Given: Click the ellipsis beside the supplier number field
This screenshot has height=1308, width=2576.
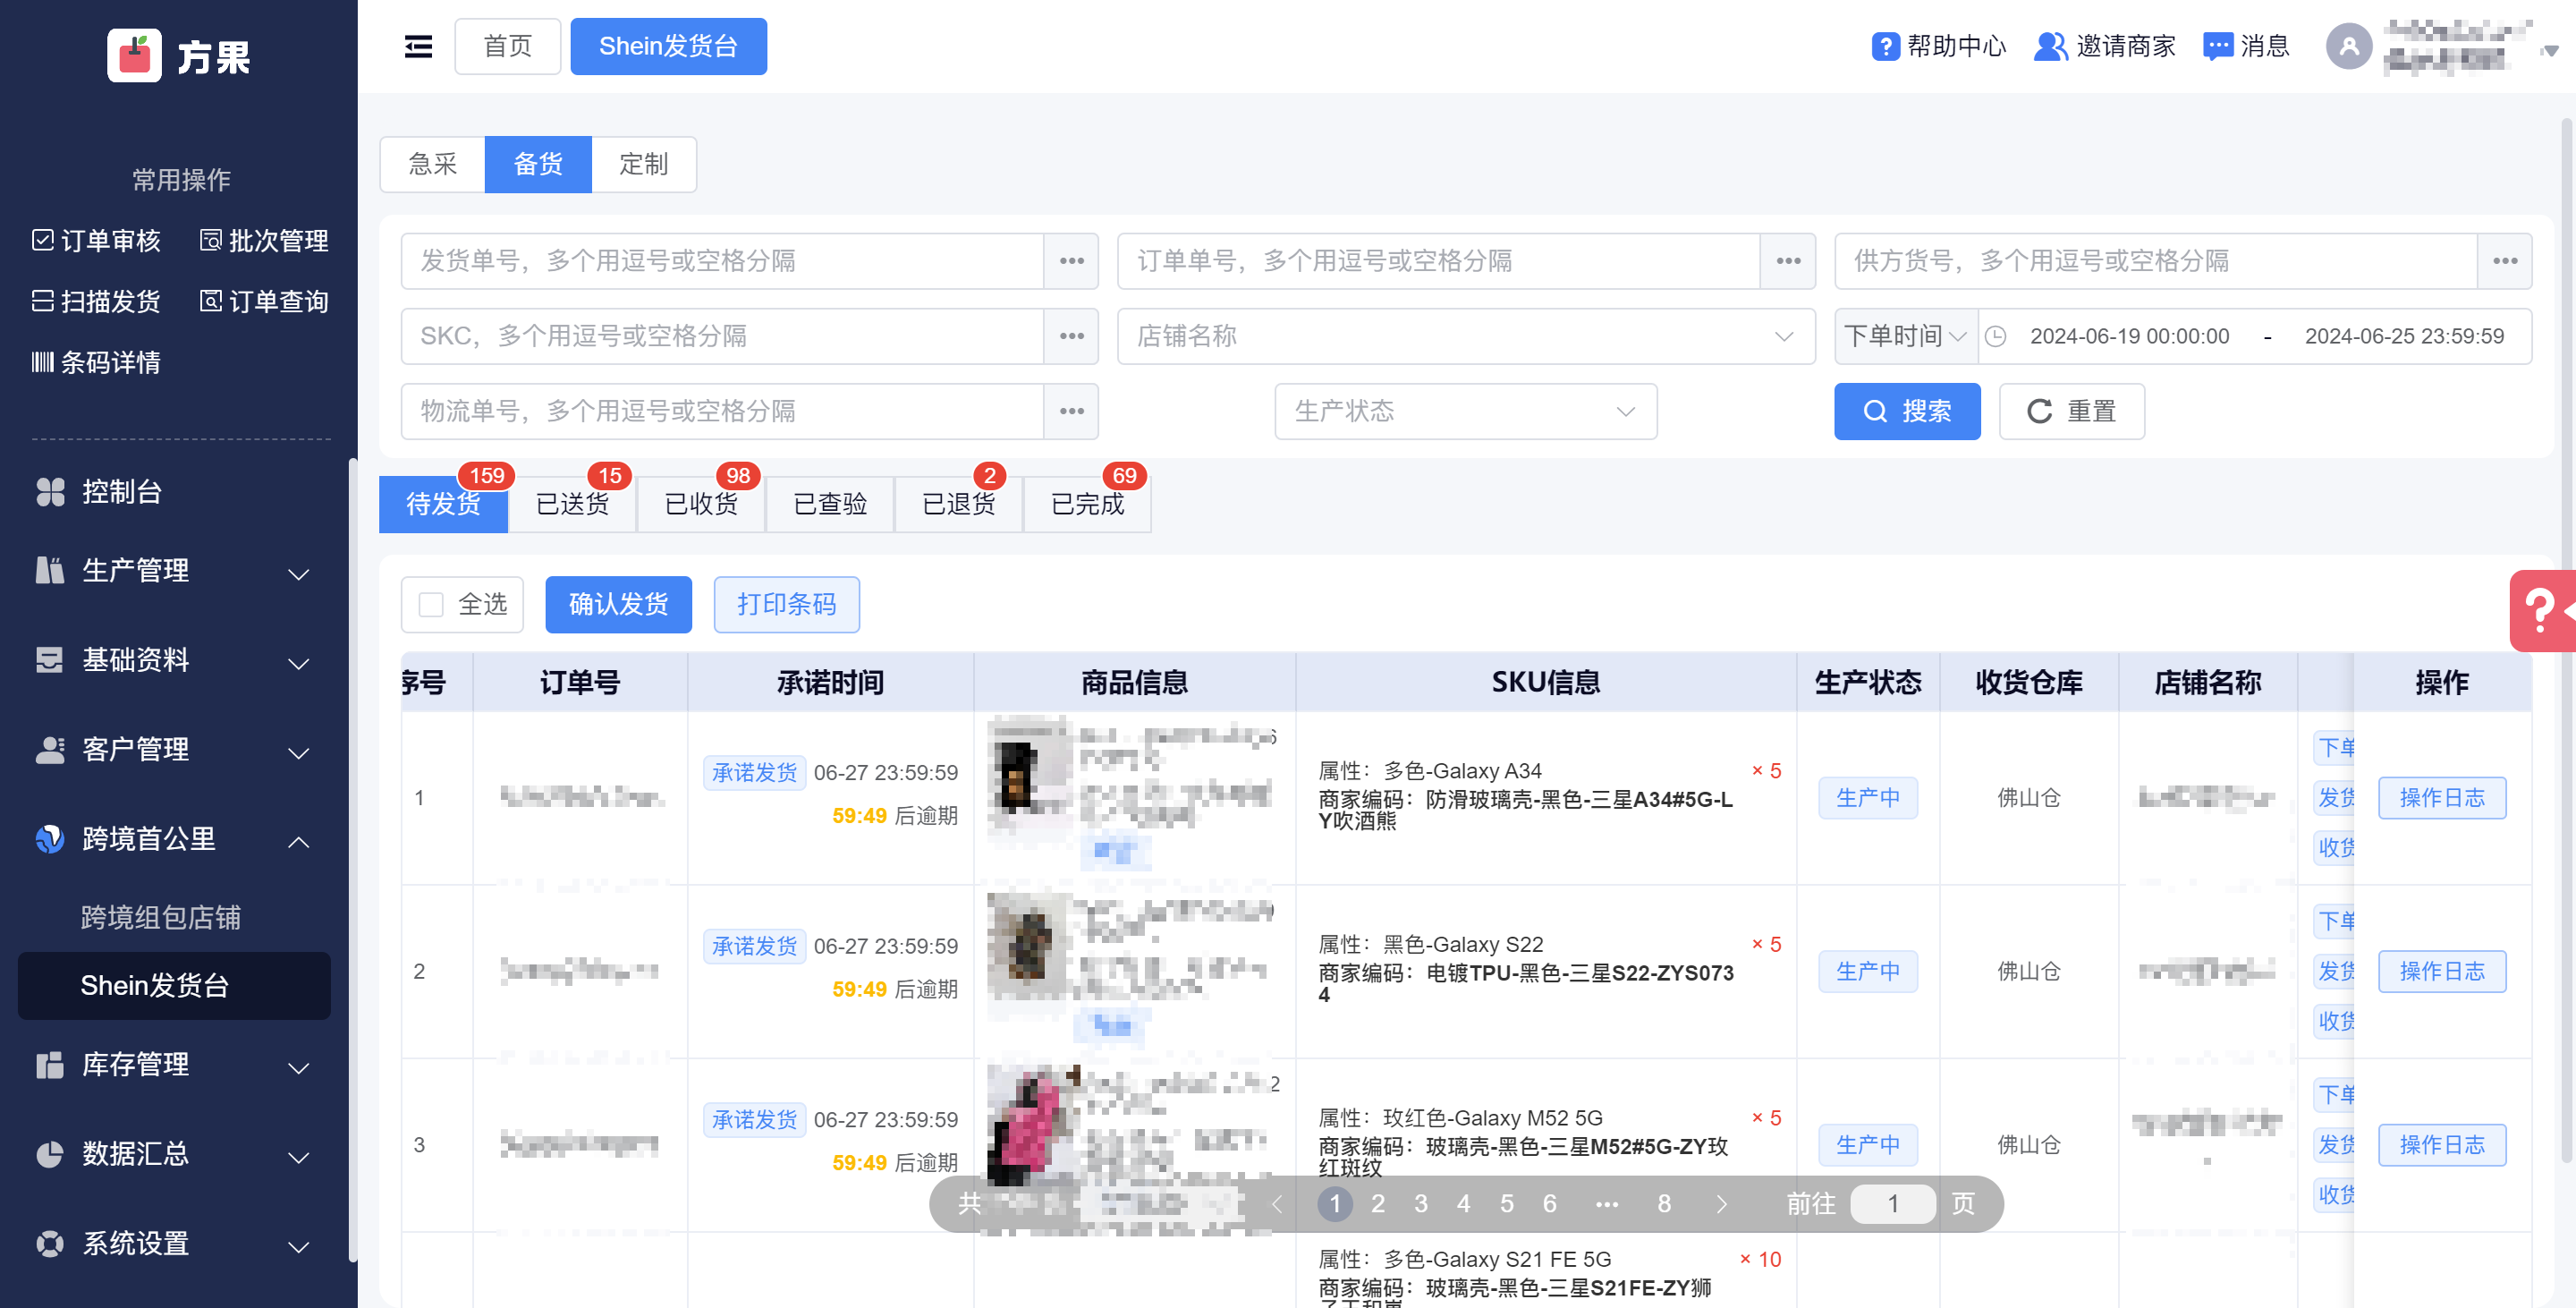Looking at the screenshot, I should click(x=2504, y=261).
